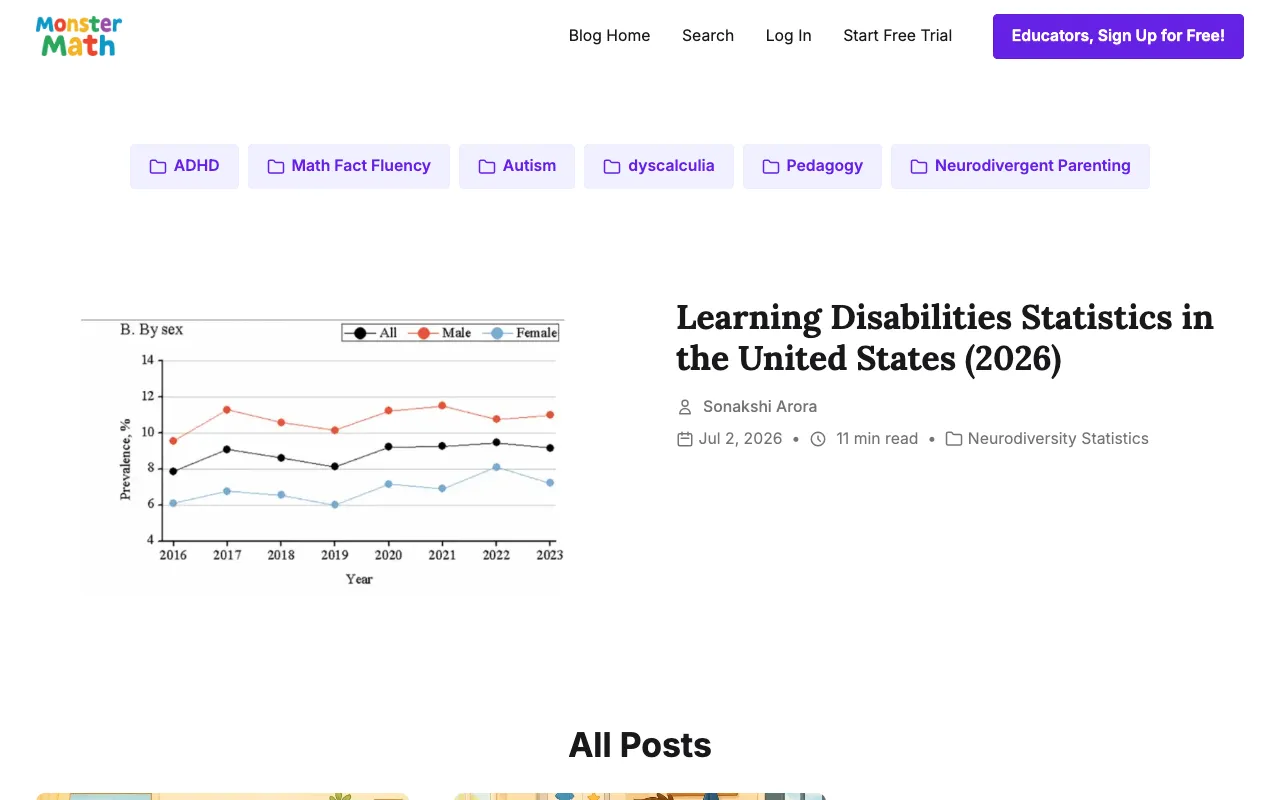The height and width of the screenshot is (800, 1280).
Task: Click folder icon on ADHD tag
Action: point(158,166)
